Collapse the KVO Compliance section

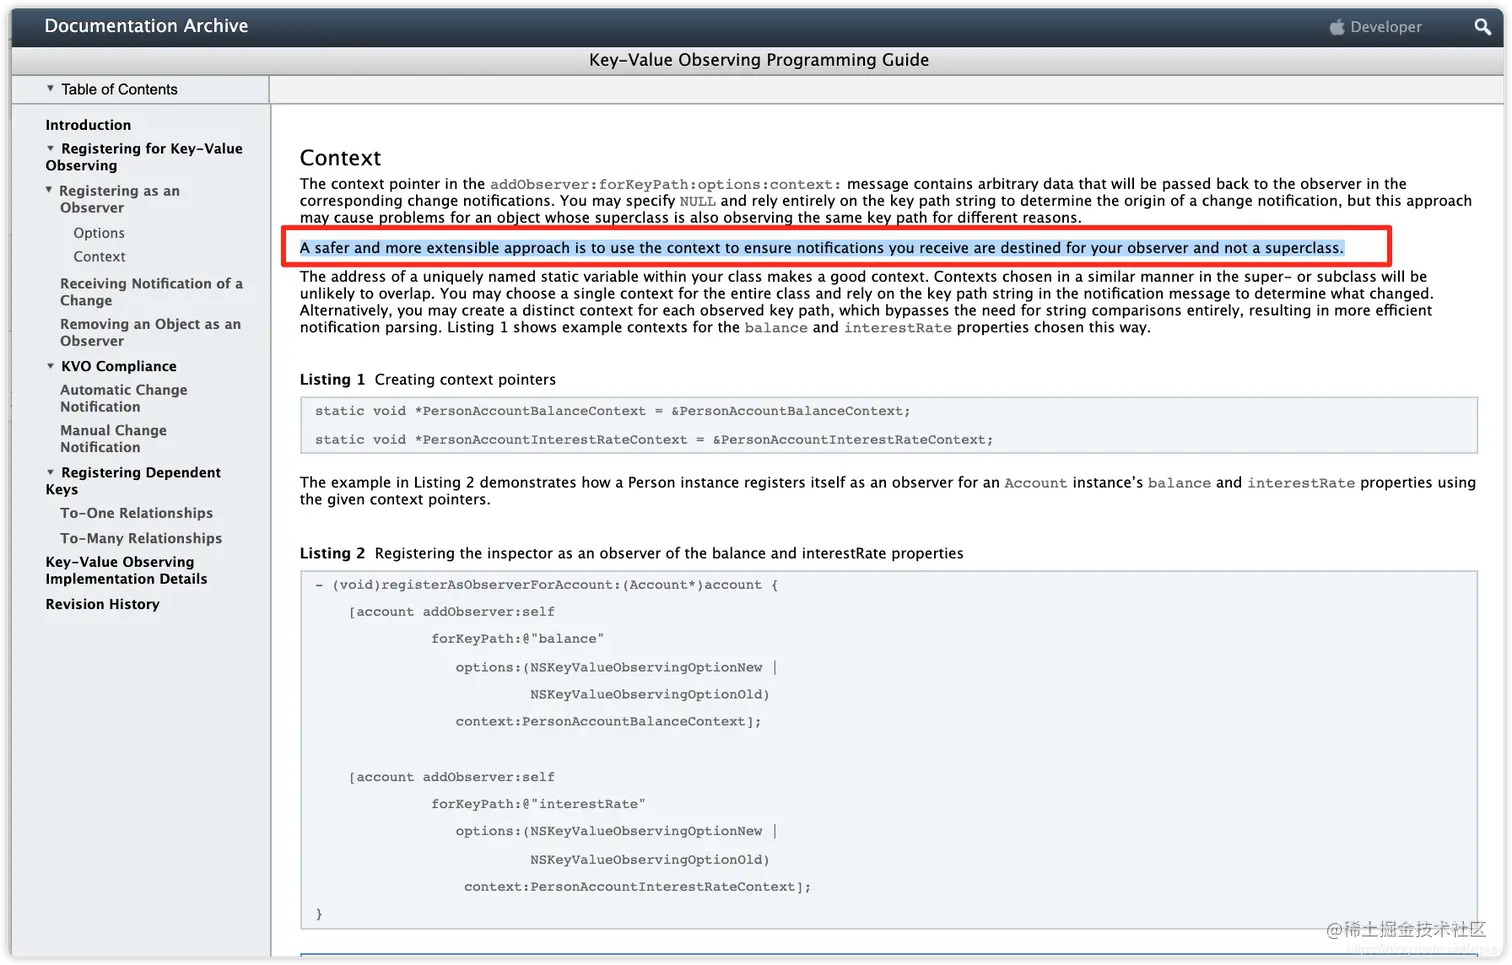tap(50, 366)
